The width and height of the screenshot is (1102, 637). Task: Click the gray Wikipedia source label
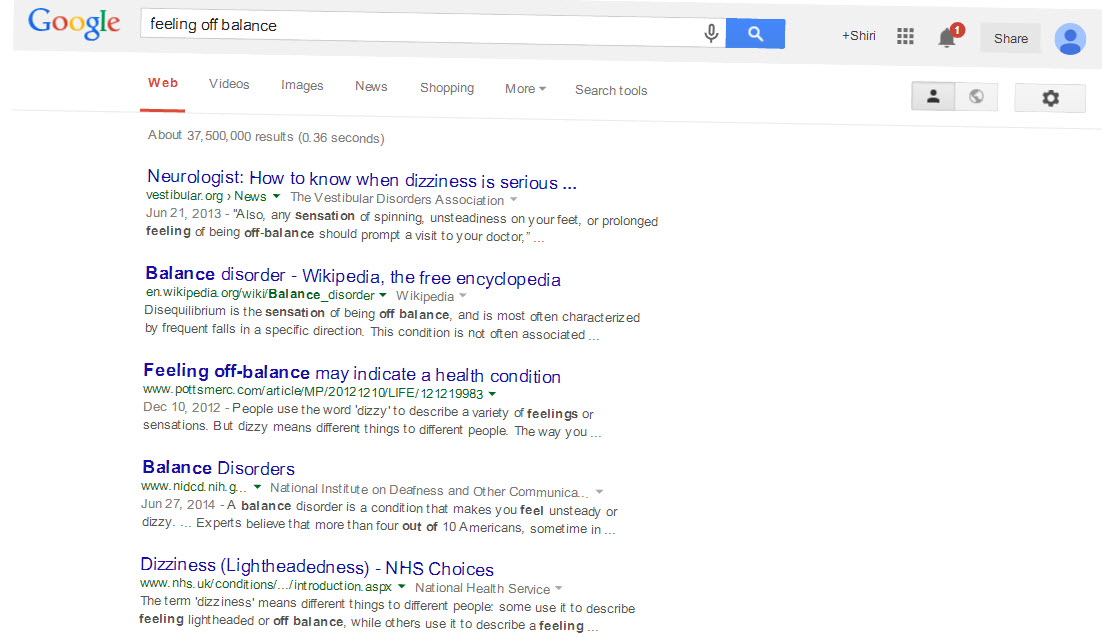424,296
